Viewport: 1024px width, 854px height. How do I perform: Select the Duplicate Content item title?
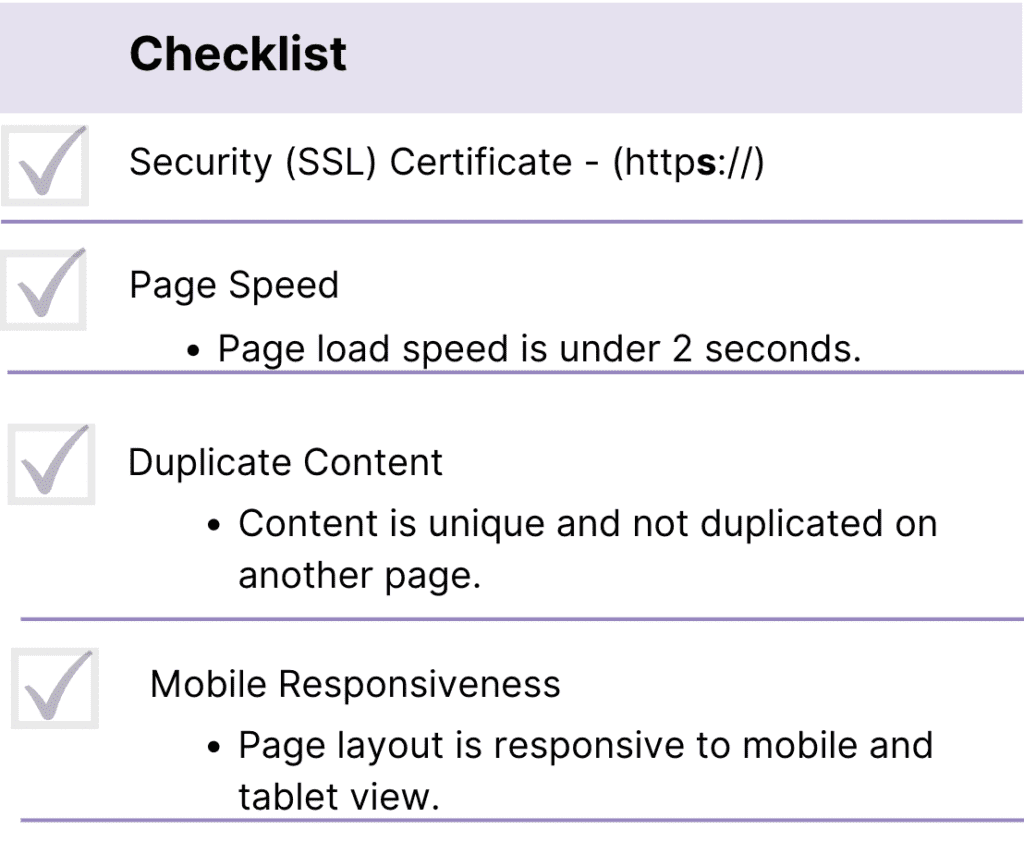point(285,463)
